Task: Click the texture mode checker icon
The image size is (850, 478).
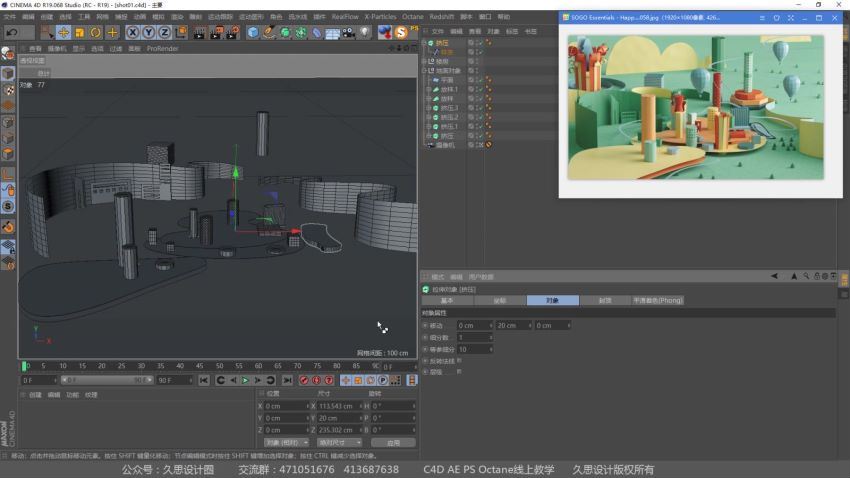Action: pos(8,90)
